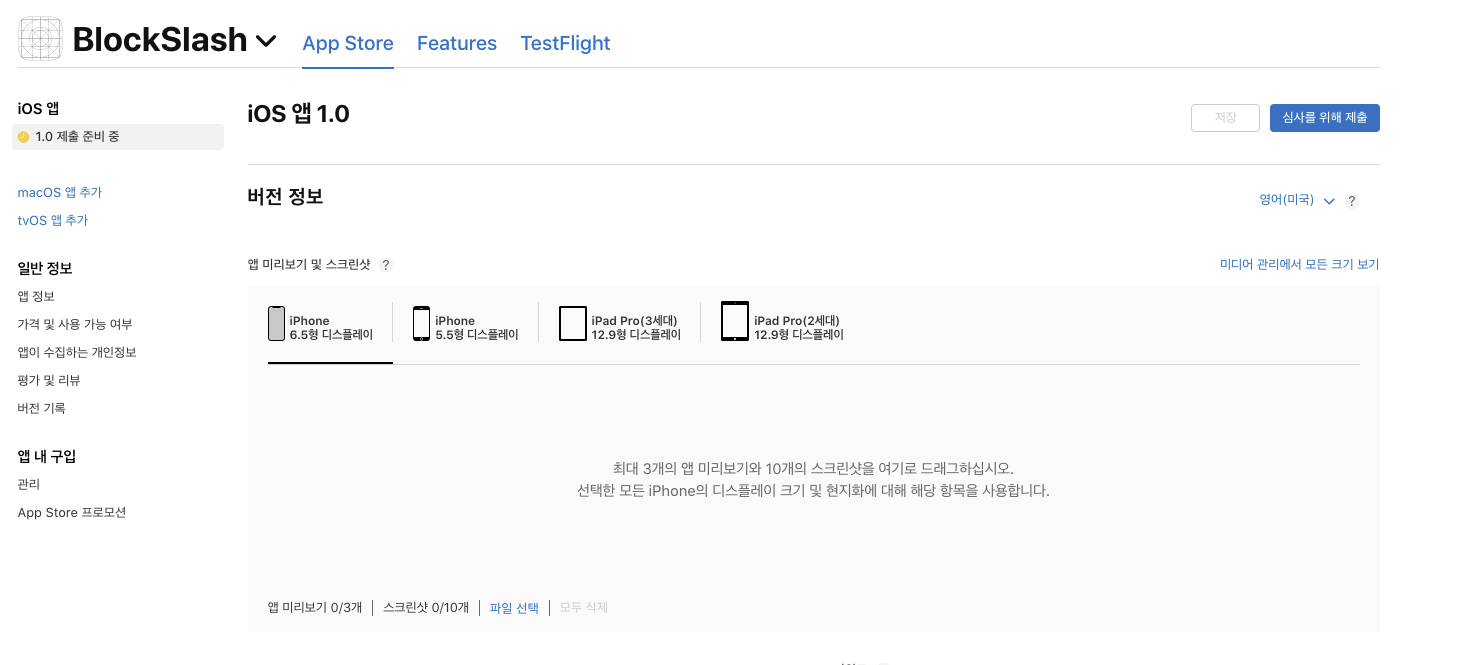
Task: Click the screenshot drop area instruction text
Action: [813, 479]
